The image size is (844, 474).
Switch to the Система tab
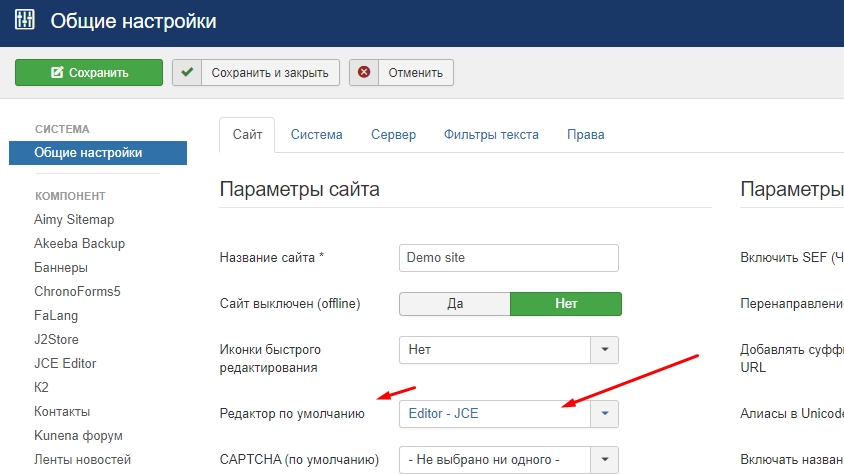[x=316, y=134]
